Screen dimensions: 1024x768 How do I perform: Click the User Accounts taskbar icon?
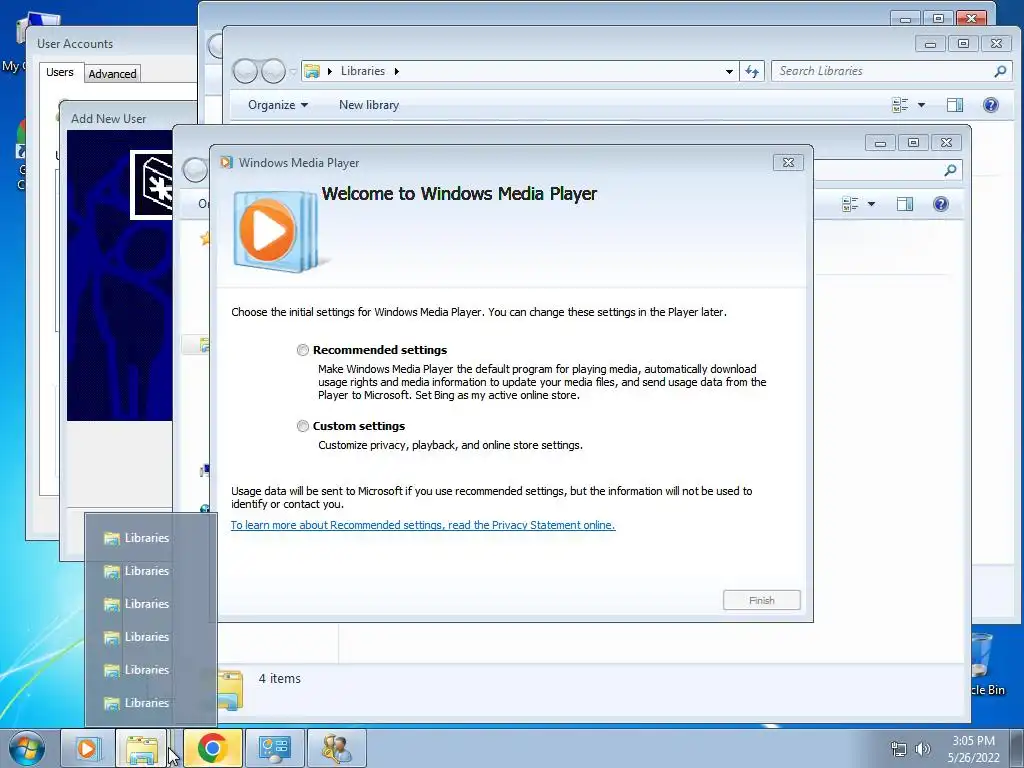click(336, 748)
